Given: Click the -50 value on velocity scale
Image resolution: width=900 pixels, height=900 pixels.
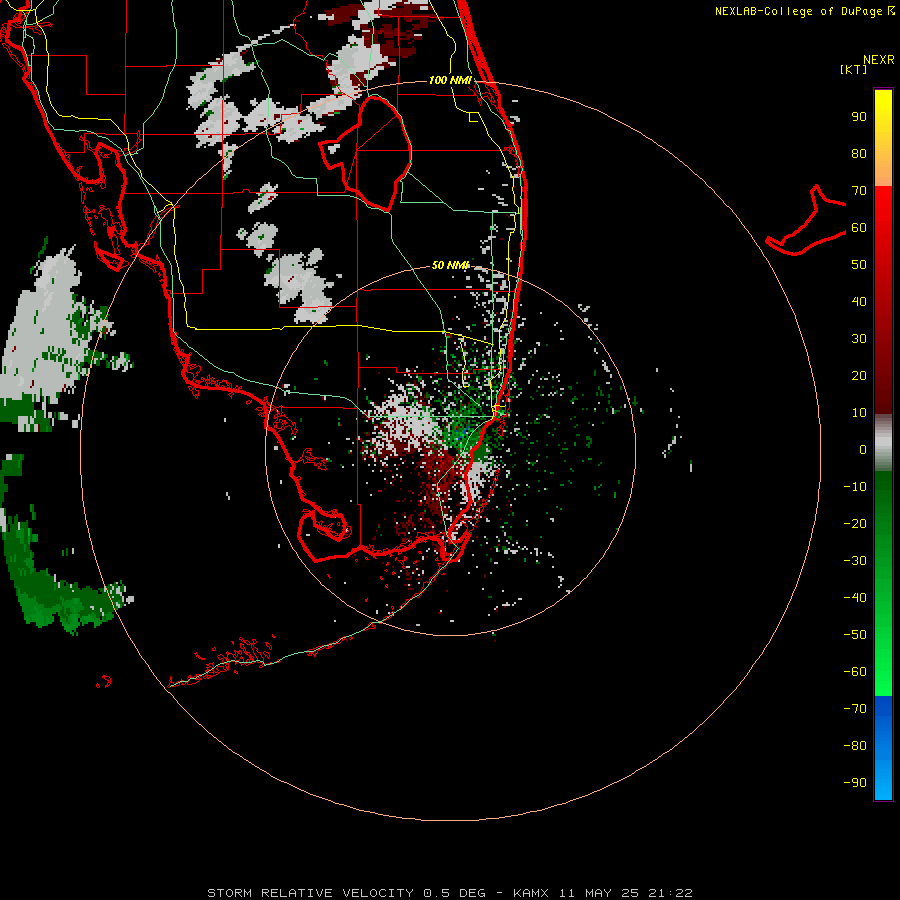Looking at the screenshot, I should 855,635.
